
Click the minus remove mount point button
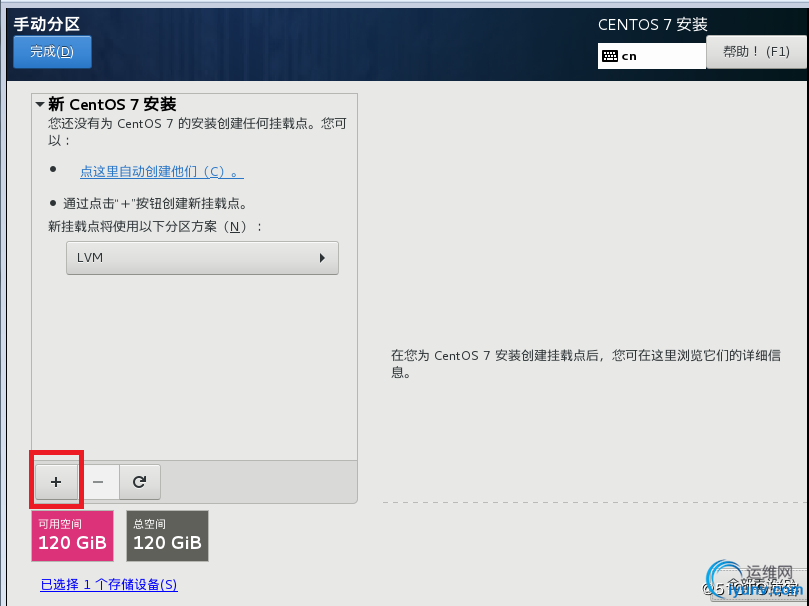(x=98, y=482)
